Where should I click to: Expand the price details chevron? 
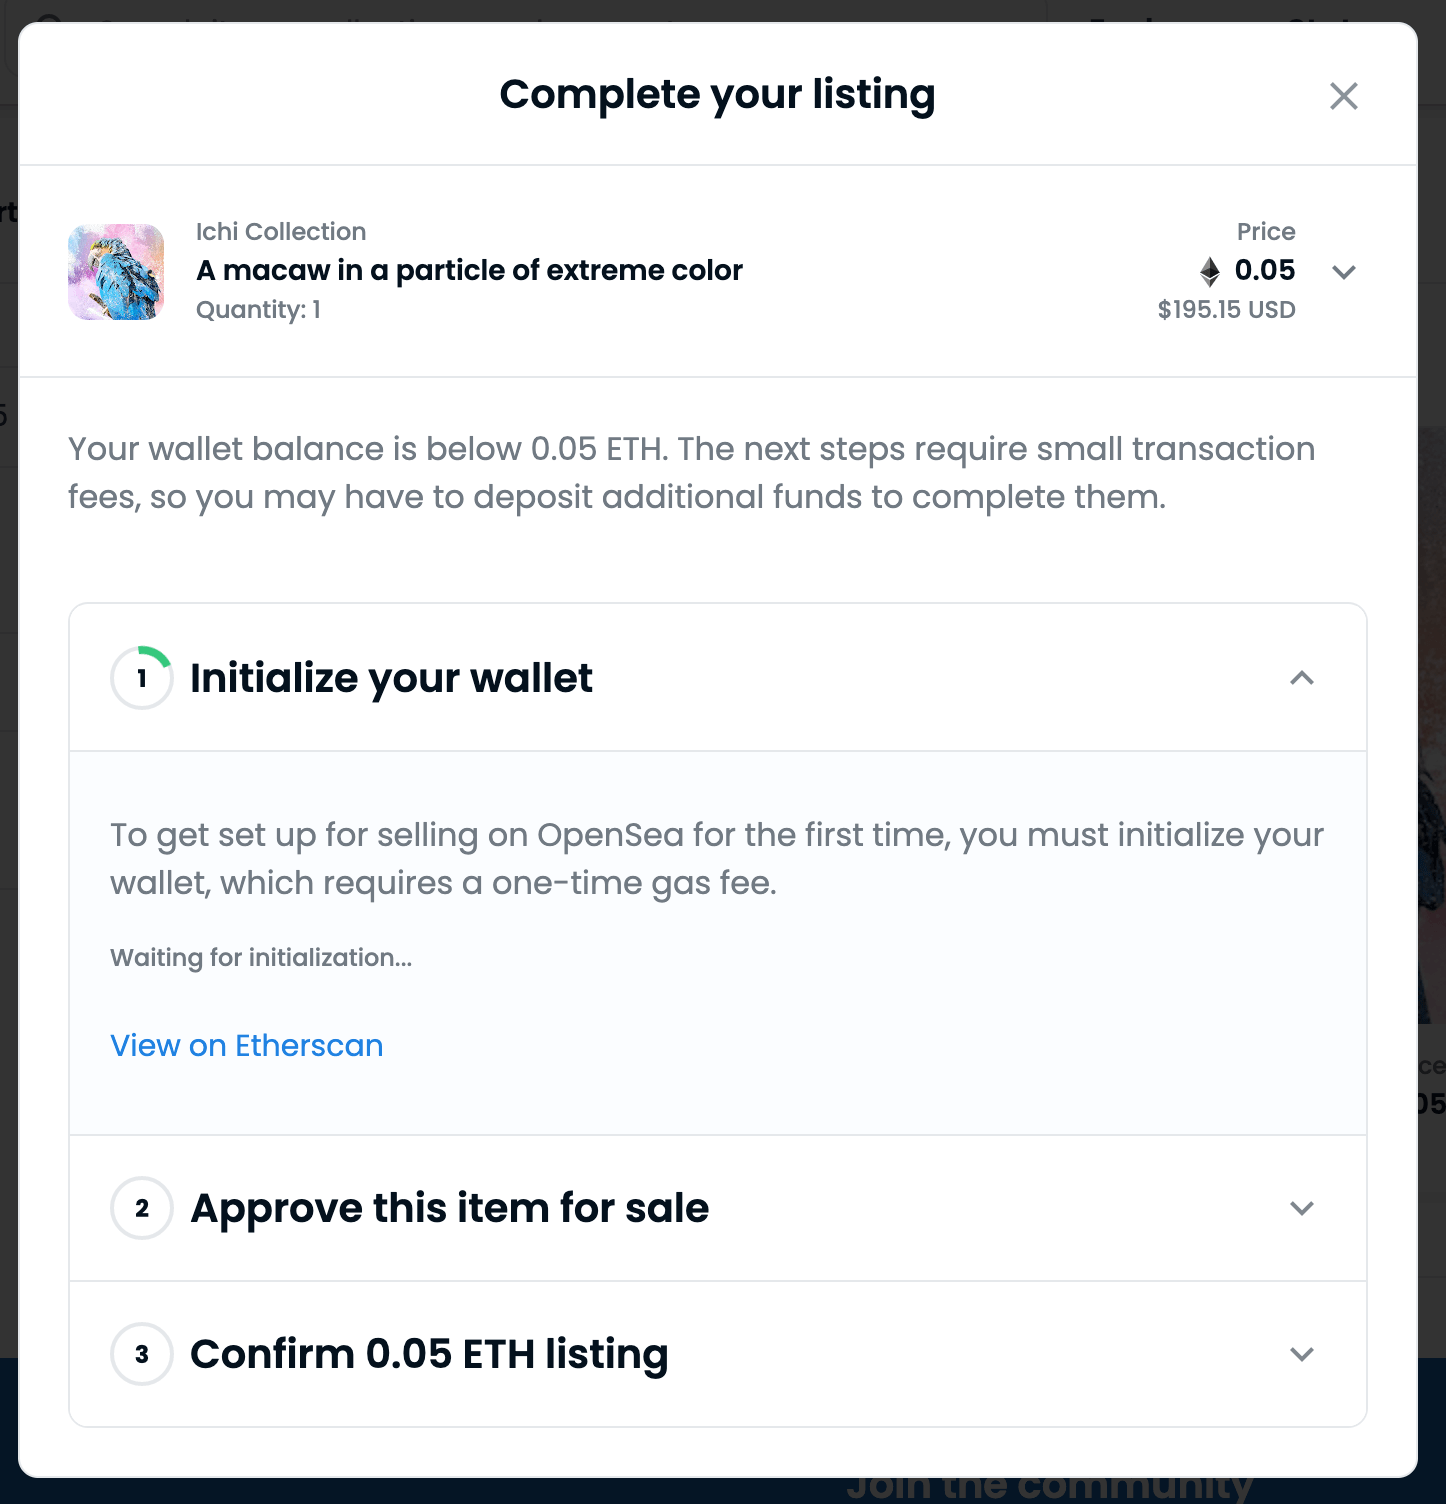point(1344,272)
